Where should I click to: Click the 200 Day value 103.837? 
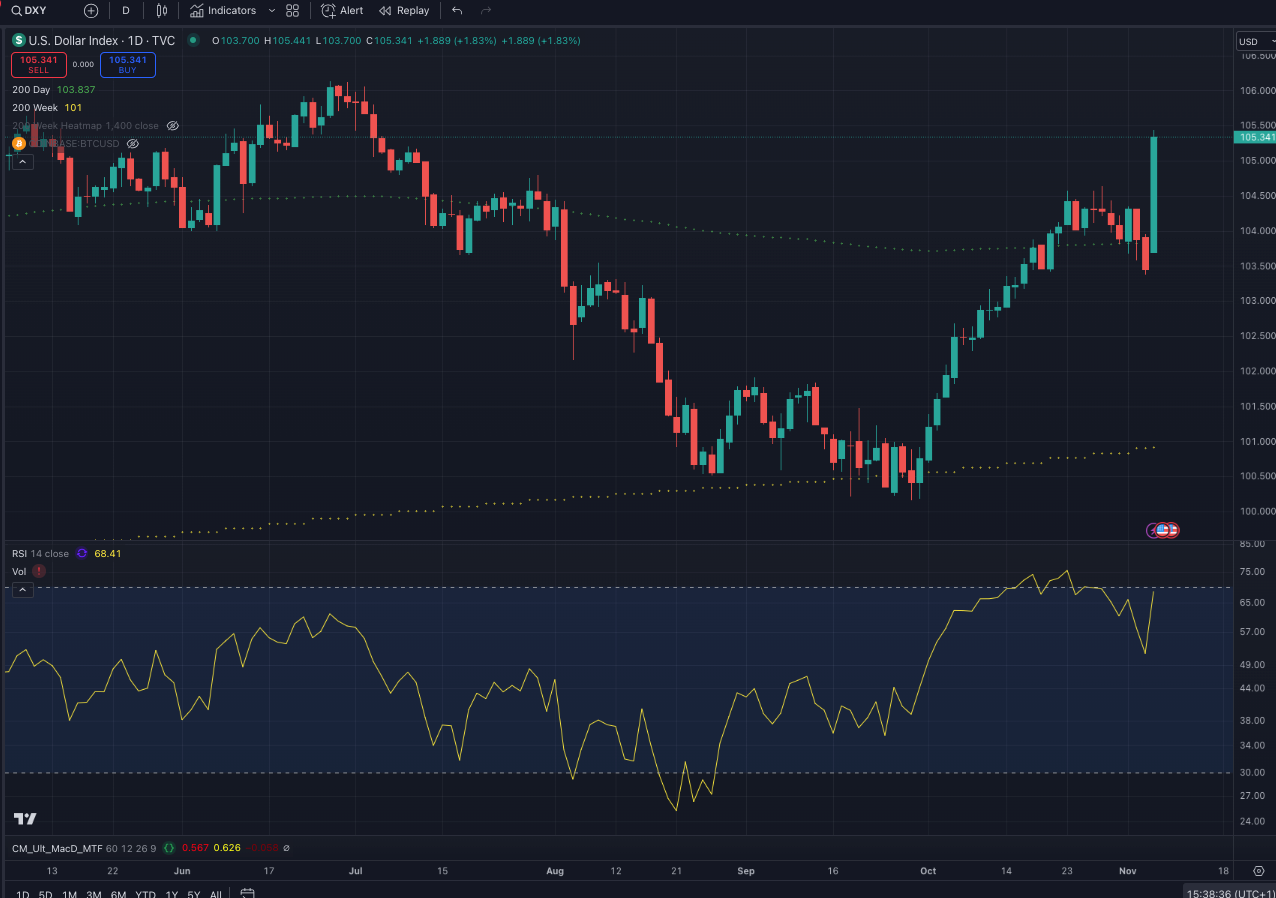pos(76,89)
